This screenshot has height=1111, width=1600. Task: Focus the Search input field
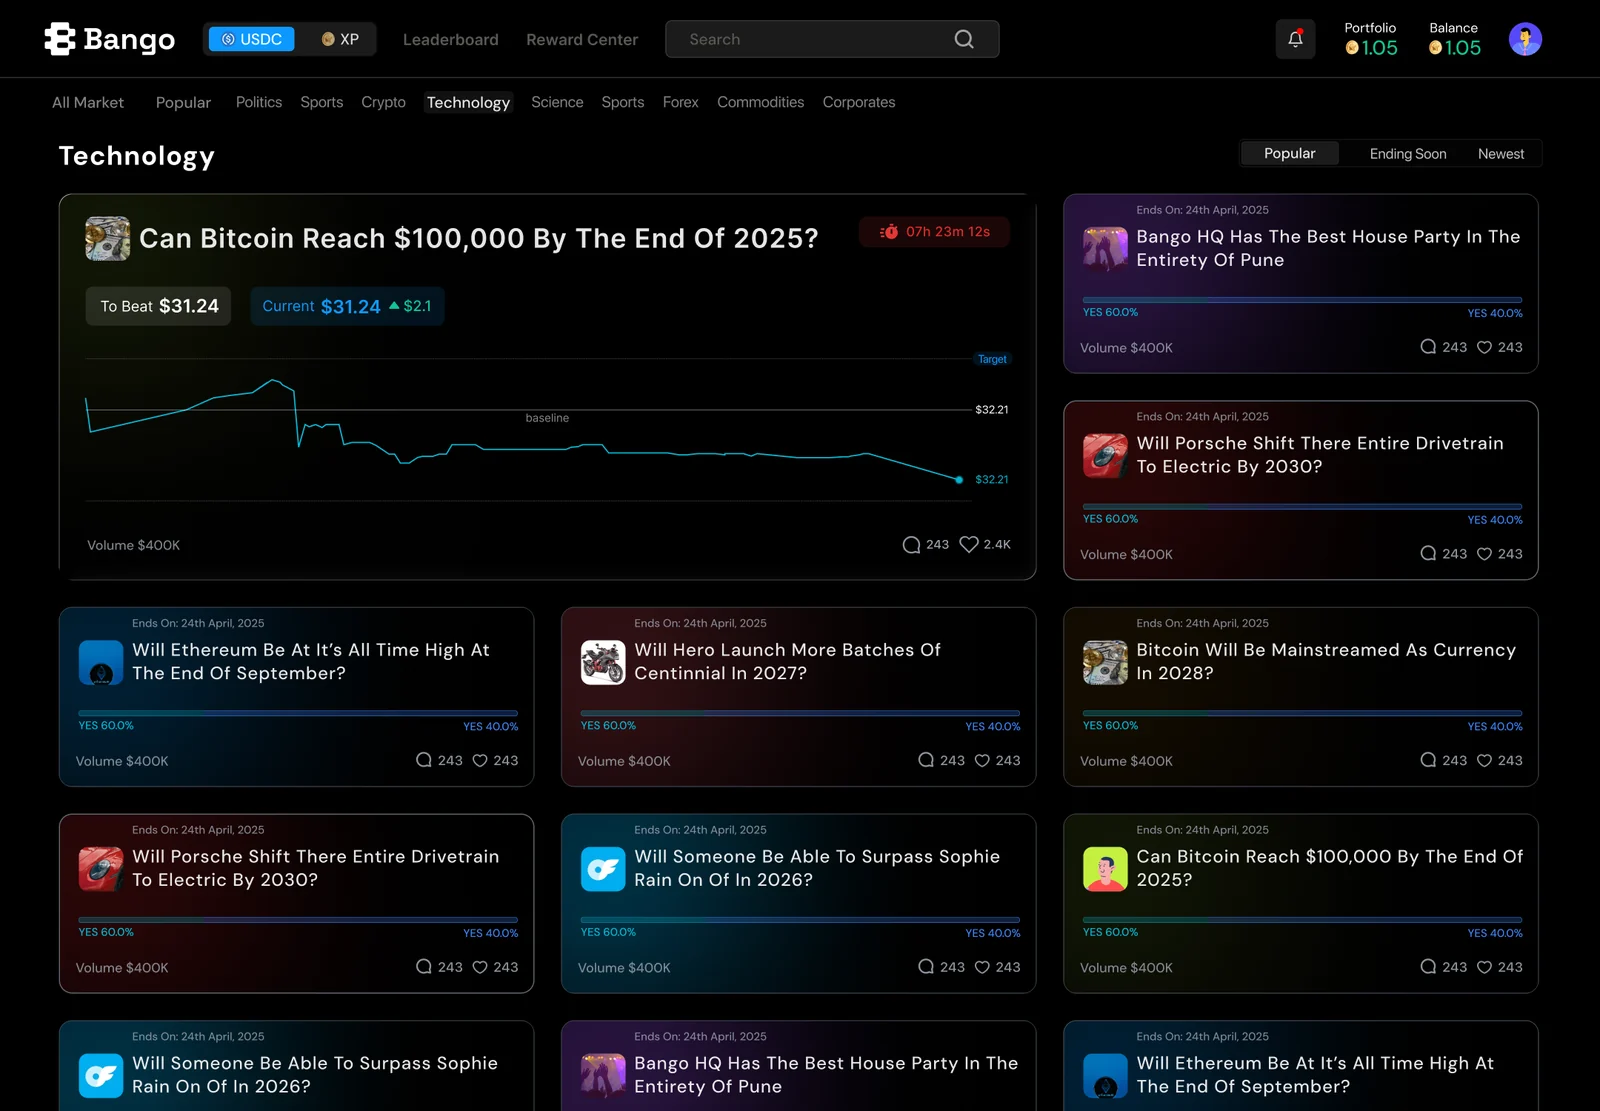pos(832,39)
